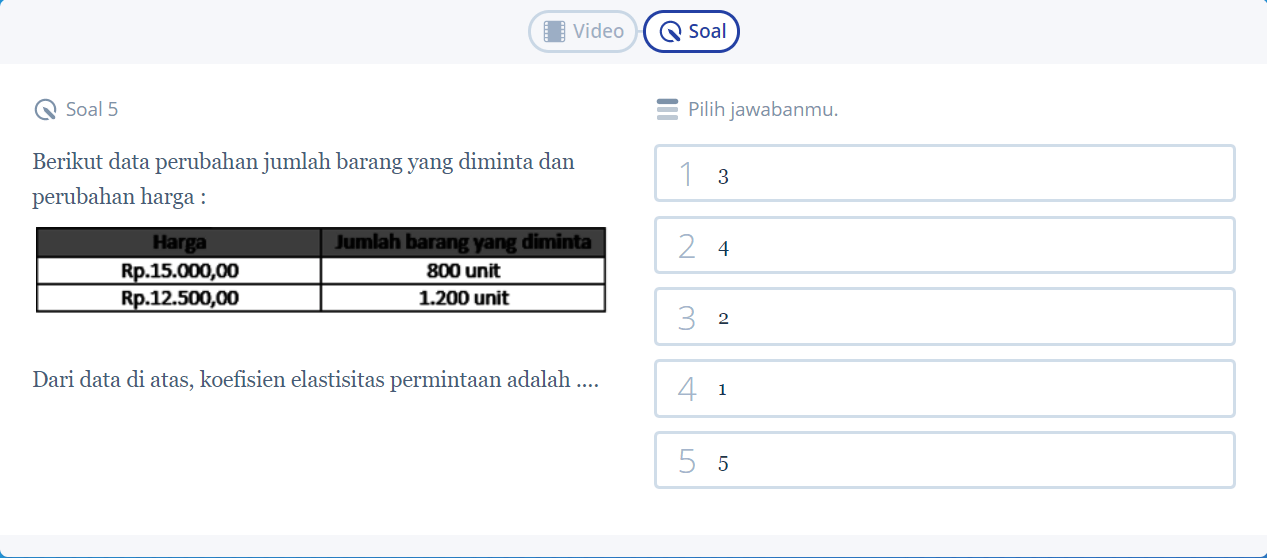This screenshot has height=558, width=1267.
Task: Click the film strip icon on Video tab
Action: point(554,32)
